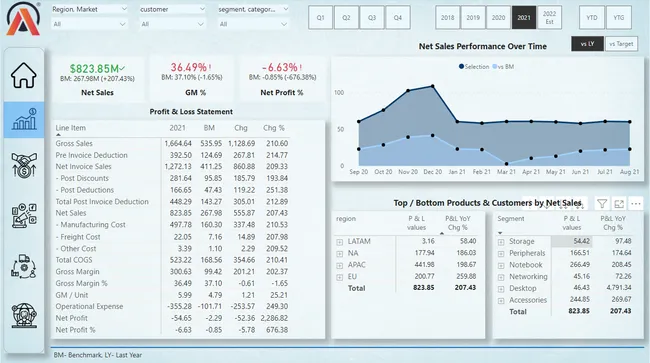Open the Supply Chain truck icon page
This screenshot has height=363, width=650.
point(24,266)
